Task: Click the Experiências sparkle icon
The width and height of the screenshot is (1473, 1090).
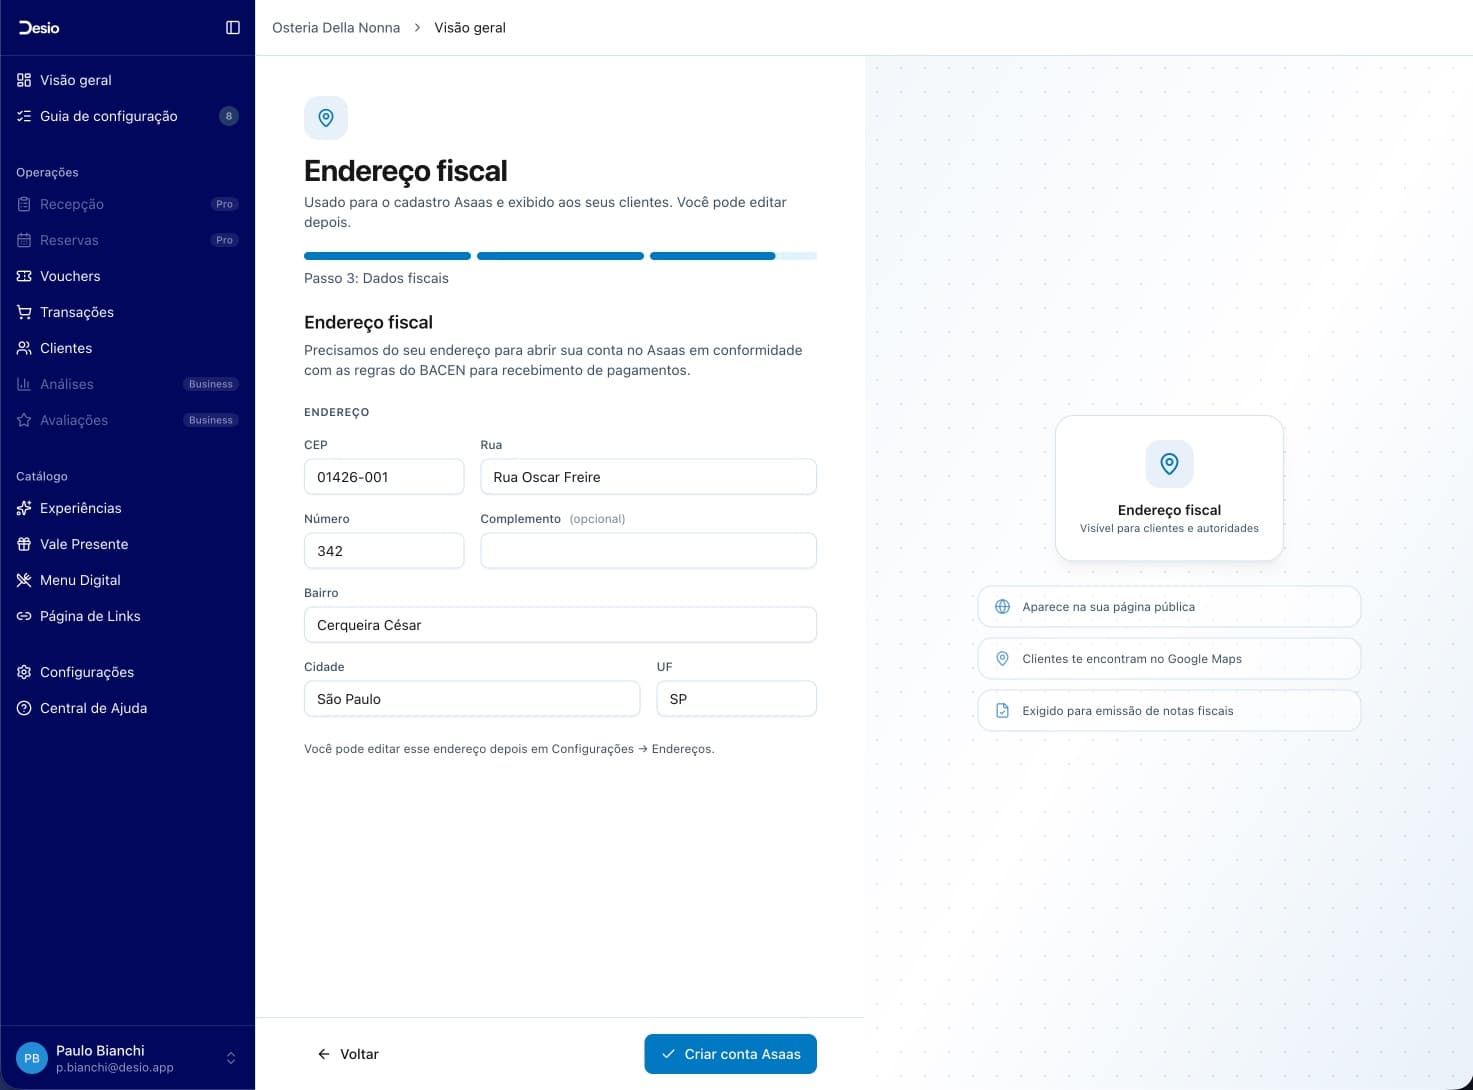Action: click(24, 508)
